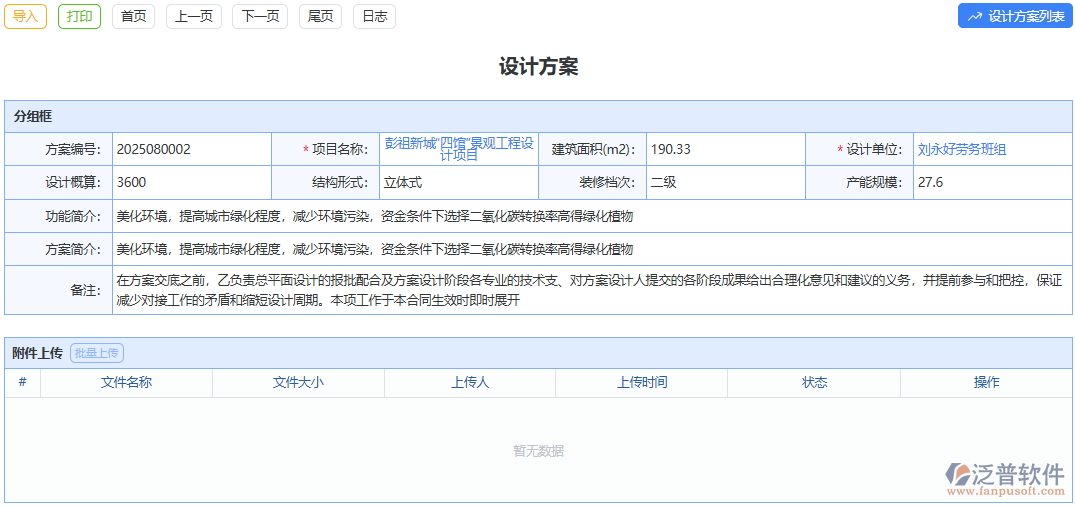Click the 附件上传 section title

click(x=38, y=354)
